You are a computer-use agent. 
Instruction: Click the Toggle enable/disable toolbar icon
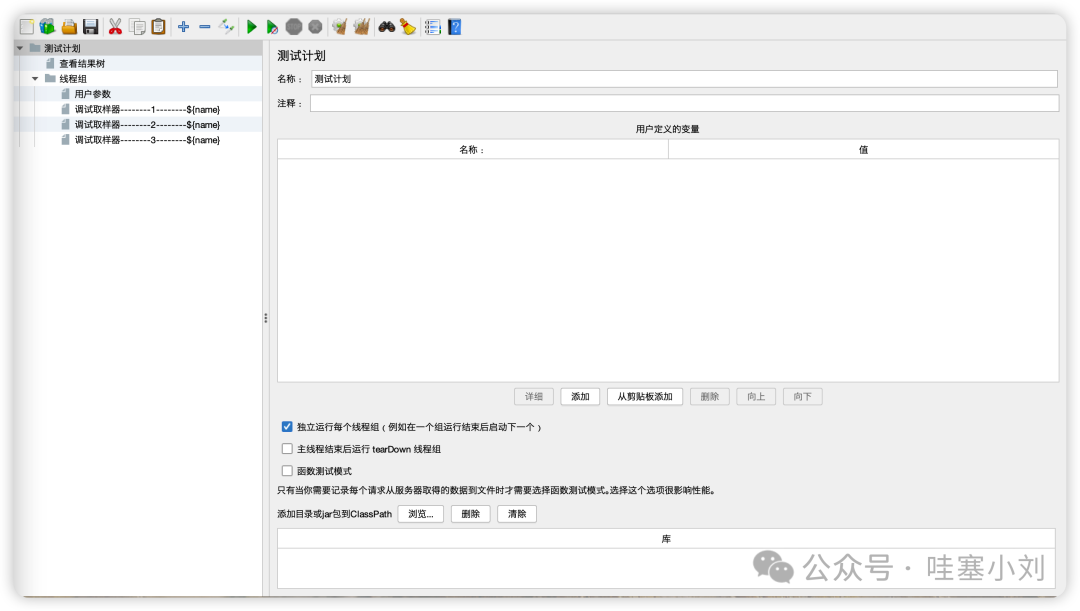point(227,27)
